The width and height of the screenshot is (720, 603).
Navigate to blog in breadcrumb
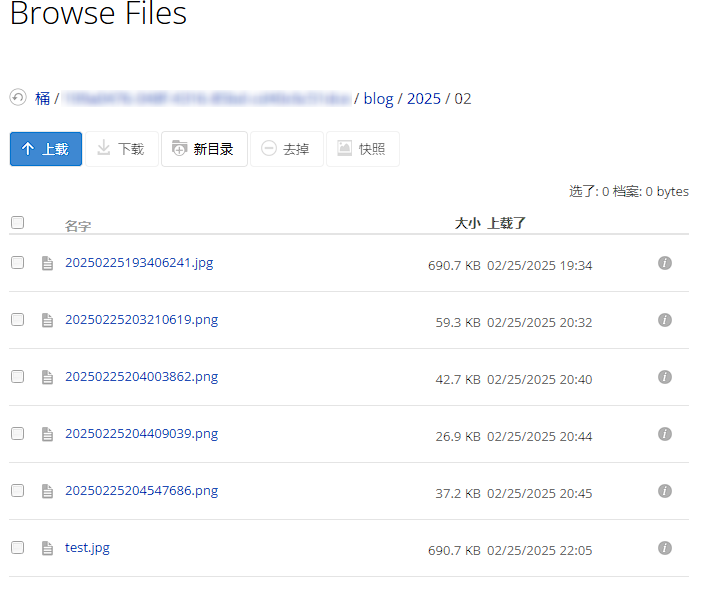tap(378, 99)
